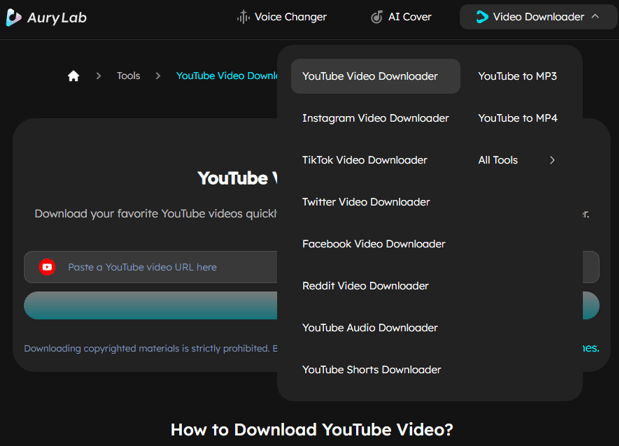Select Twitter Video Downloader
The height and width of the screenshot is (446, 619).
(x=366, y=202)
